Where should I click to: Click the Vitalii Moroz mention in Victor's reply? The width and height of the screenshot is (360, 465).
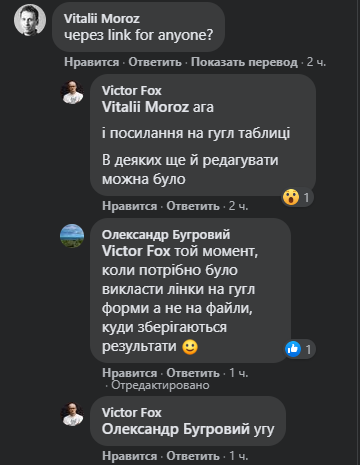(145, 107)
